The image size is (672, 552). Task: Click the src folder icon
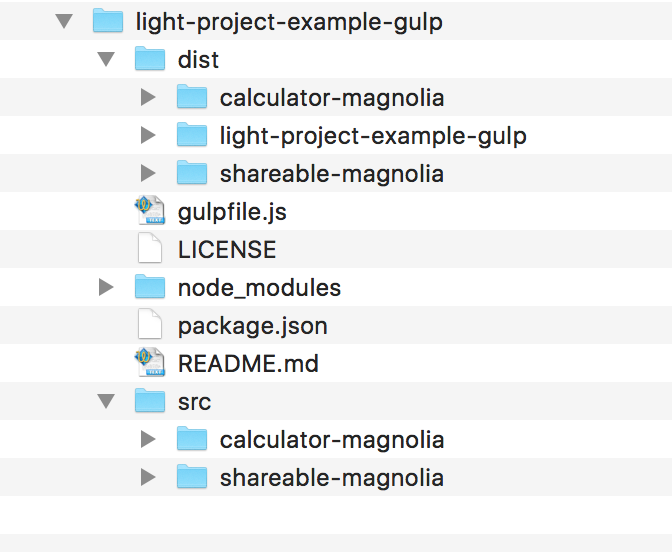click(x=149, y=401)
